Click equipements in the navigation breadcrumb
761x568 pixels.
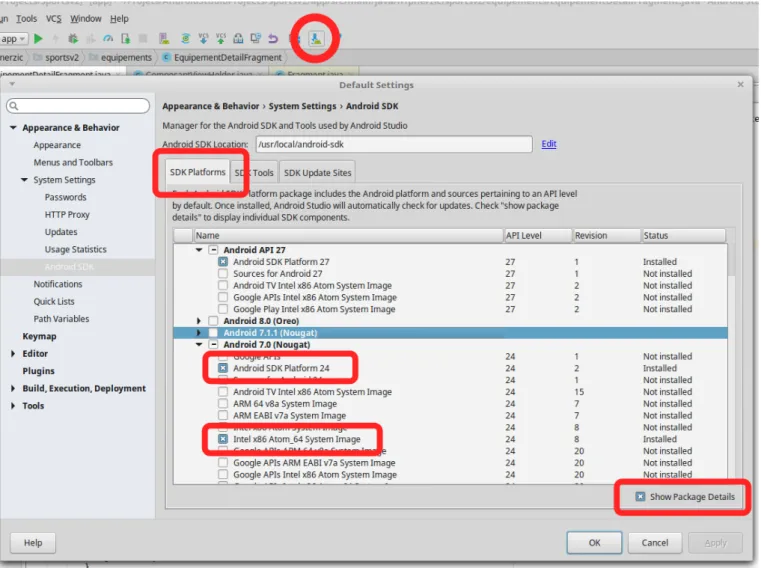click(x=126, y=57)
